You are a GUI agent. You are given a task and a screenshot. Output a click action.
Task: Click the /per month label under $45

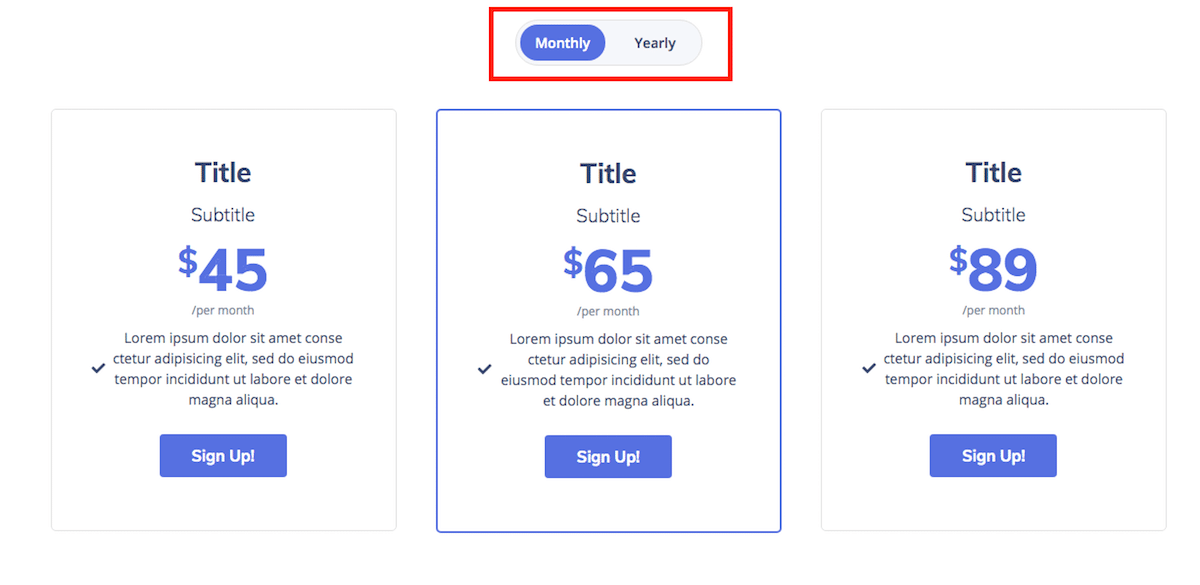coord(223,310)
